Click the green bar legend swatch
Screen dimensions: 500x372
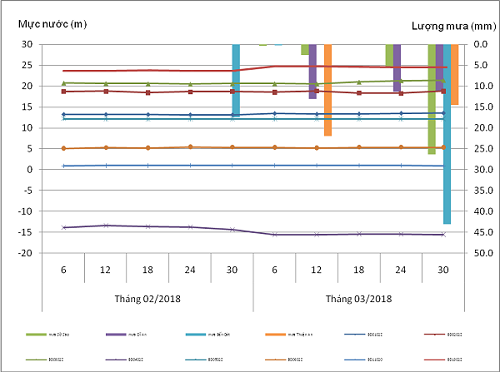click(x=36, y=334)
